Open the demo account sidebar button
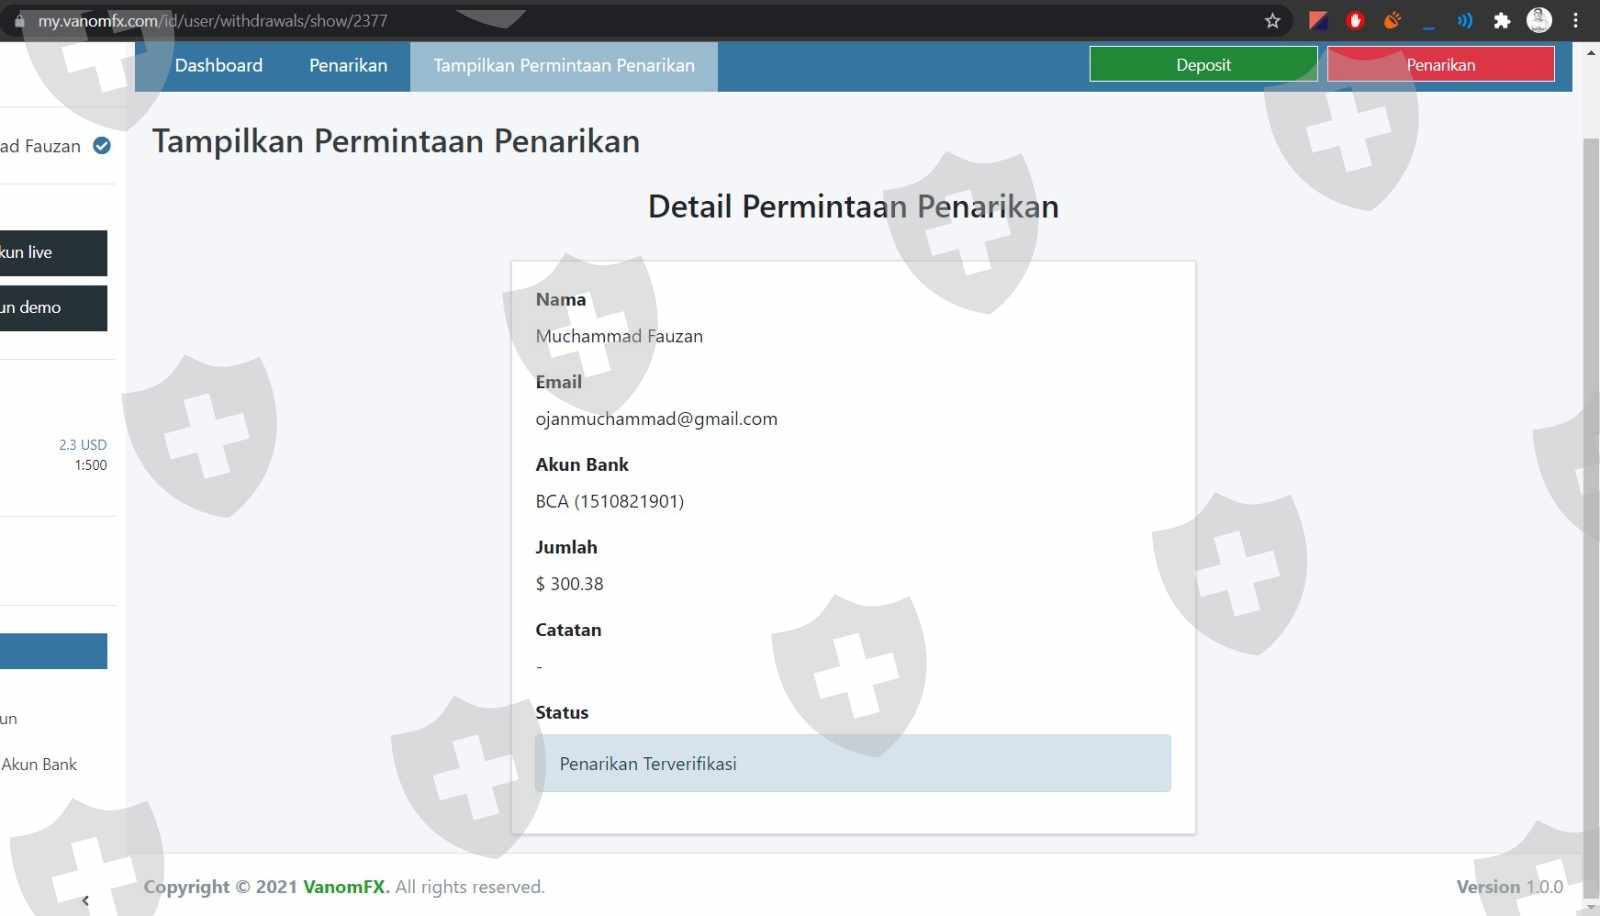Viewport: 1600px width, 916px height. tap(53, 308)
